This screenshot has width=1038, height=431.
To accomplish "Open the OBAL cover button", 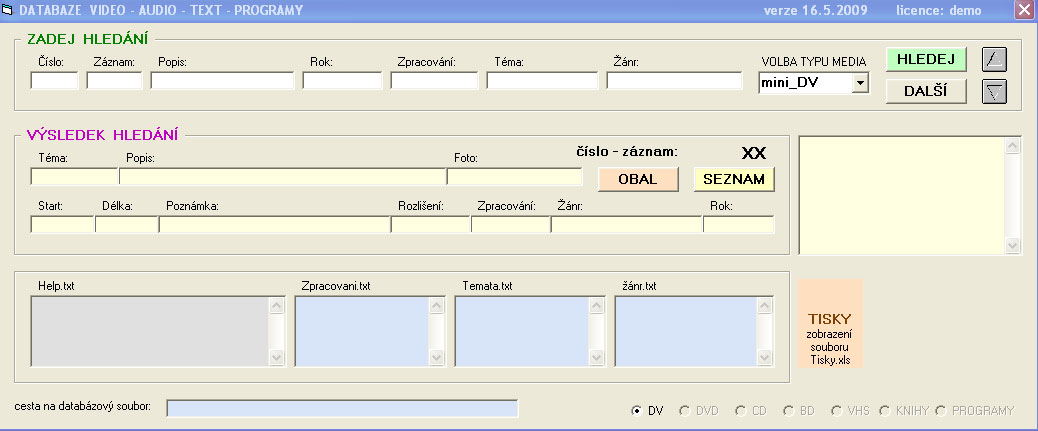I will 638,179.
